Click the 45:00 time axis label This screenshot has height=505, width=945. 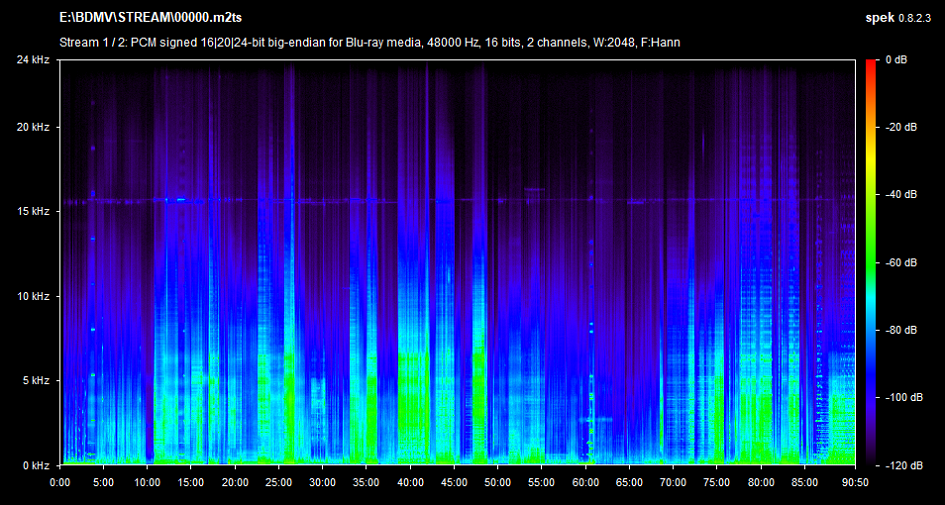point(454,482)
